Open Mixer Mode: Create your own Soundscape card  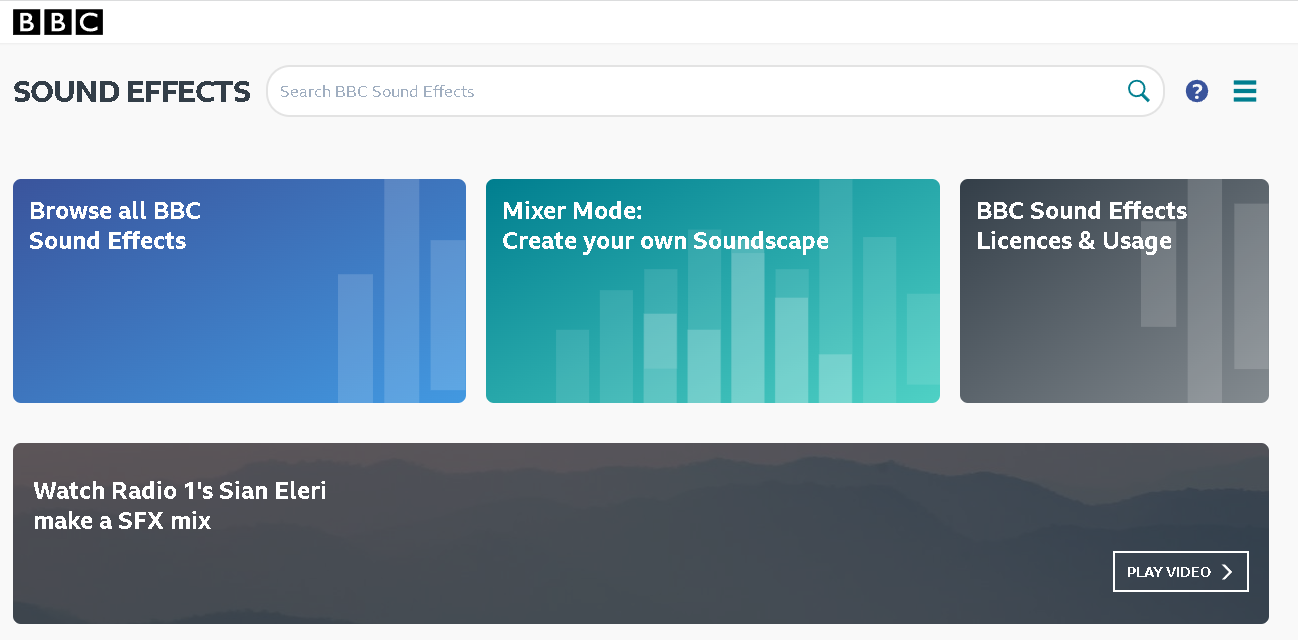[x=713, y=291]
